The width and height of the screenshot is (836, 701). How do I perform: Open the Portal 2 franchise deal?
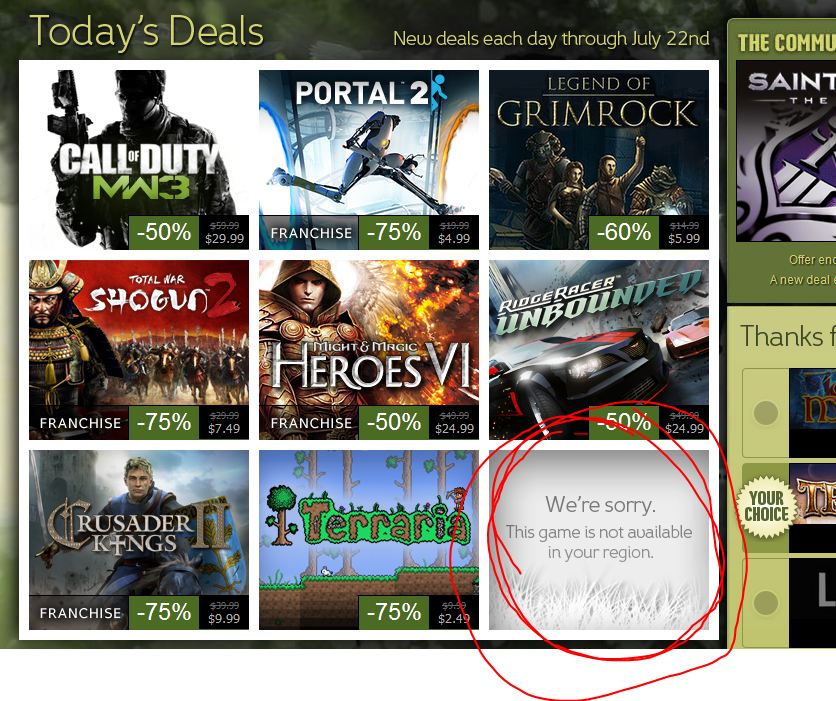[369, 160]
